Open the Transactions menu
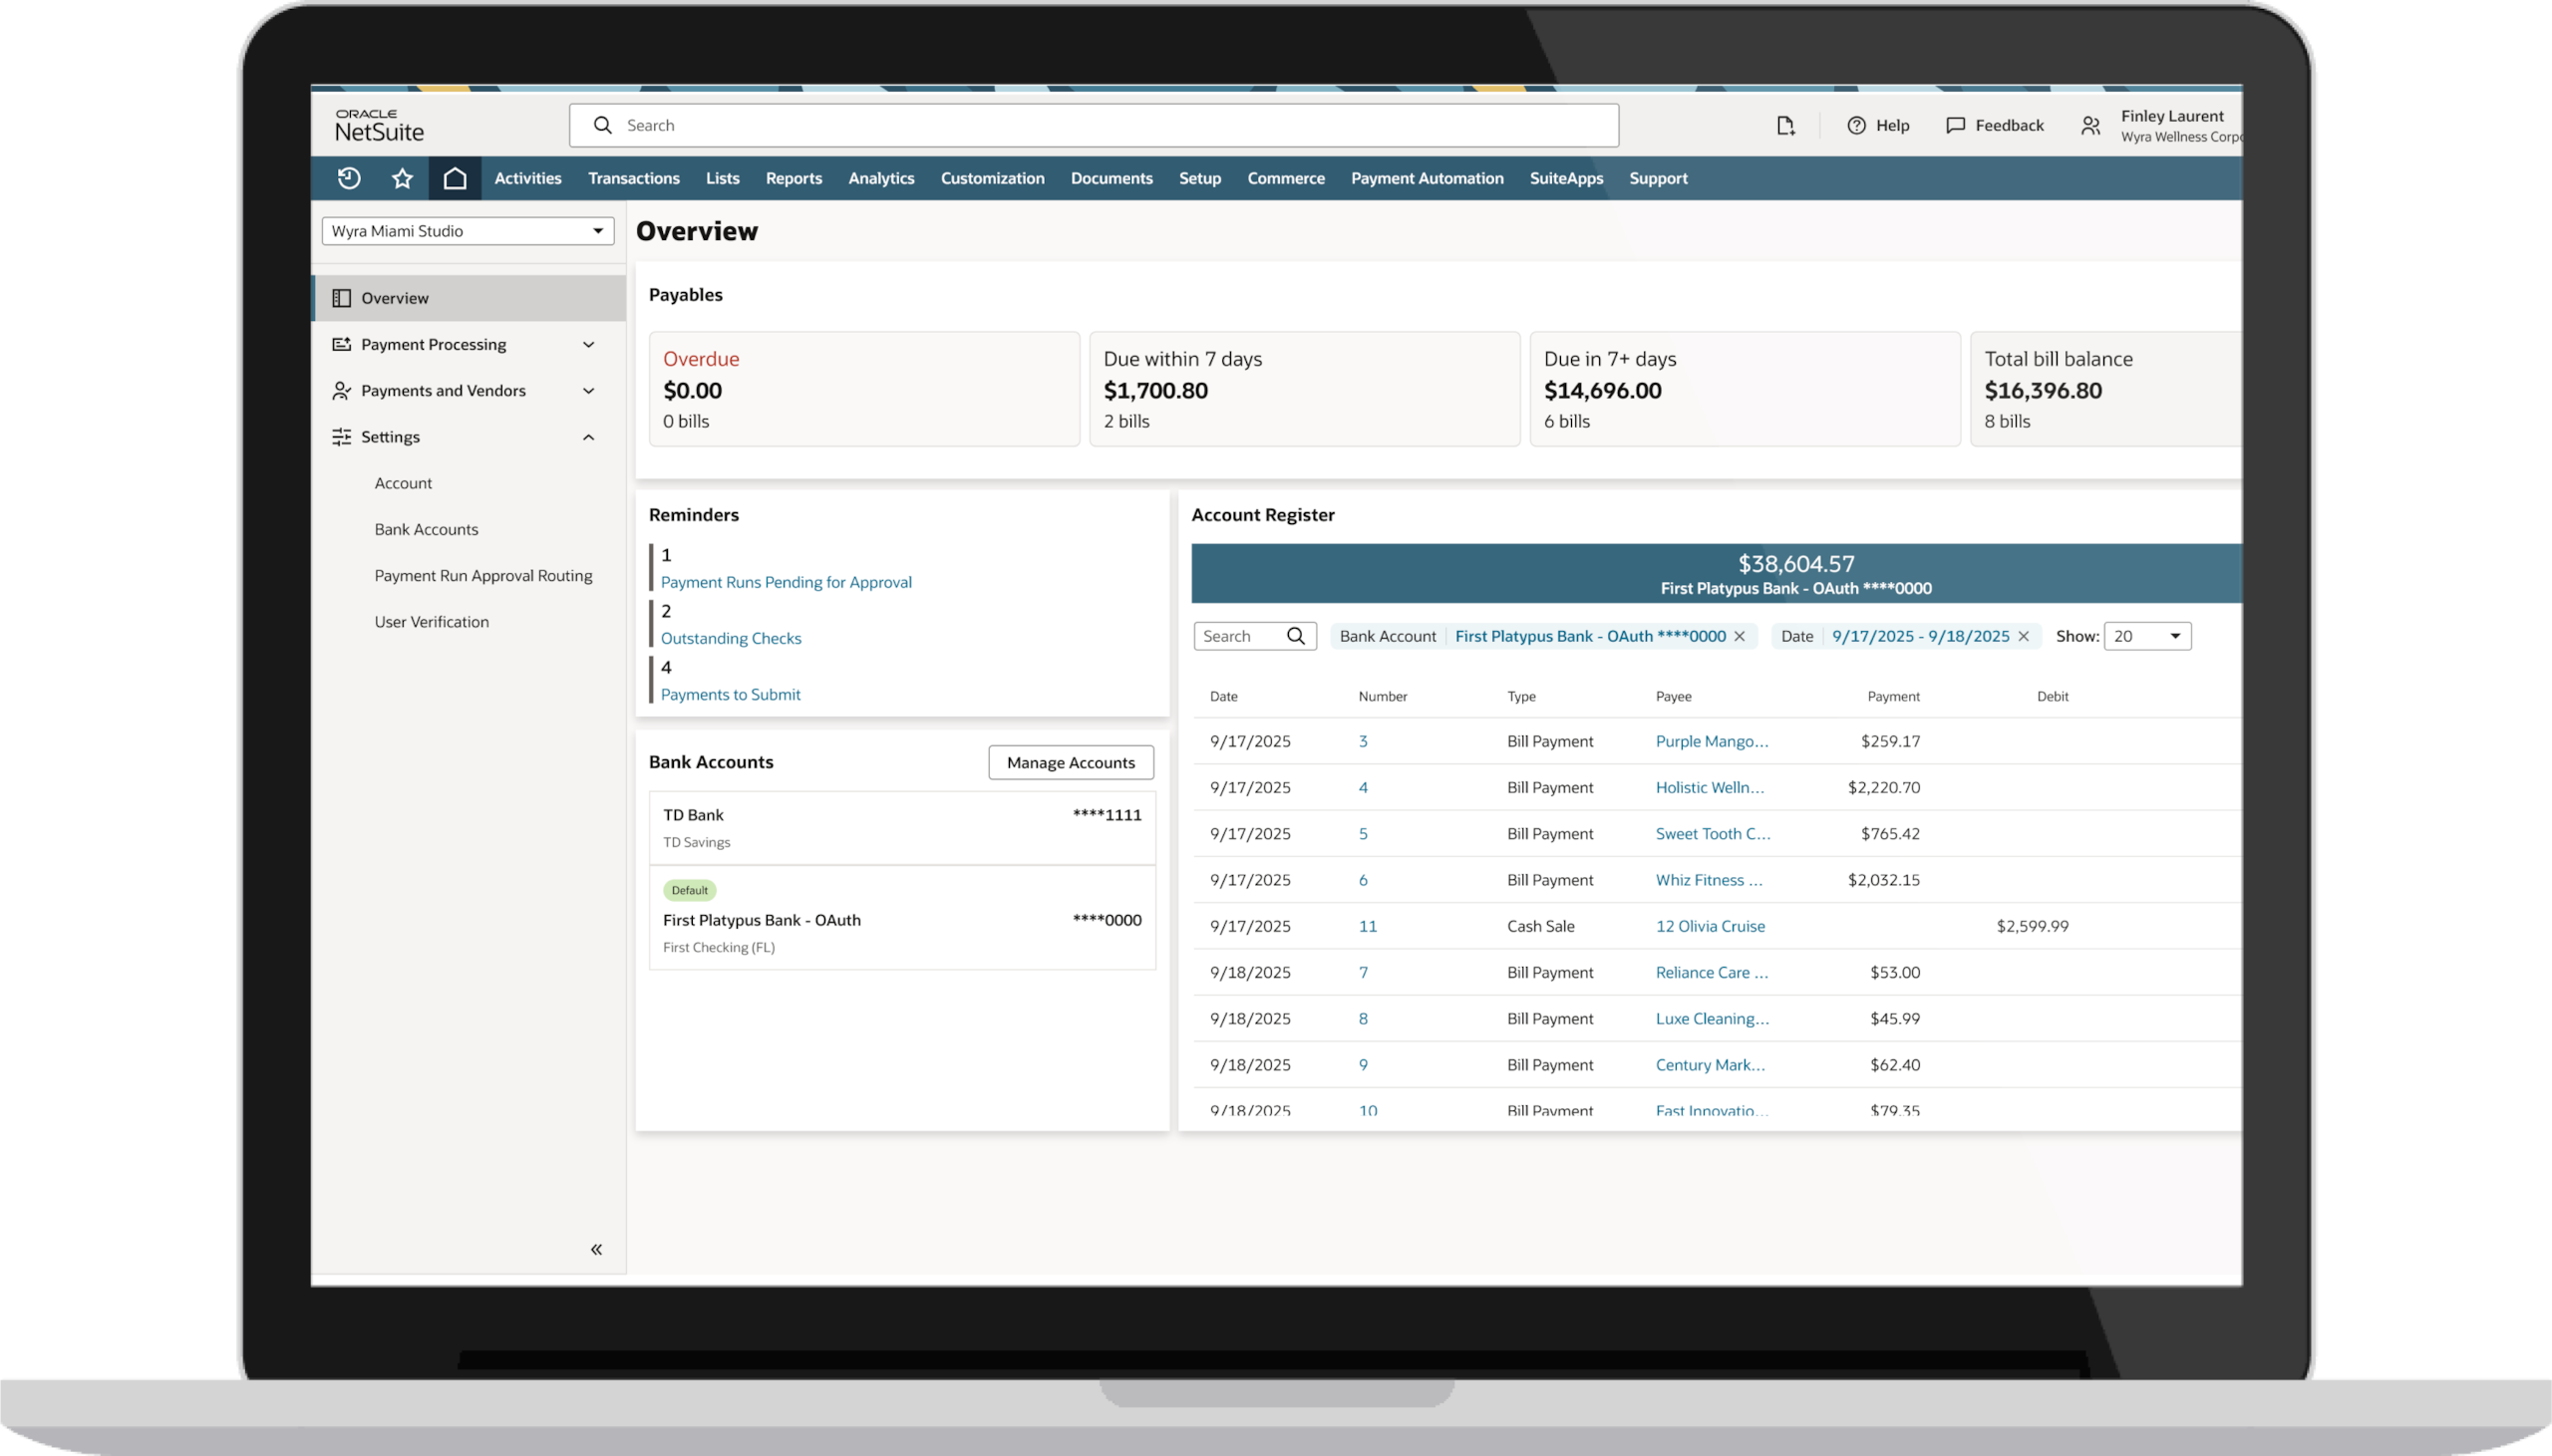The image size is (2552, 1456). coord(633,178)
